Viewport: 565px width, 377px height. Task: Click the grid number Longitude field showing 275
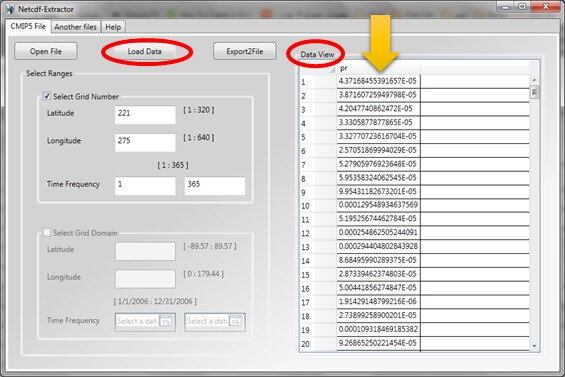pyautogui.click(x=145, y=142)
